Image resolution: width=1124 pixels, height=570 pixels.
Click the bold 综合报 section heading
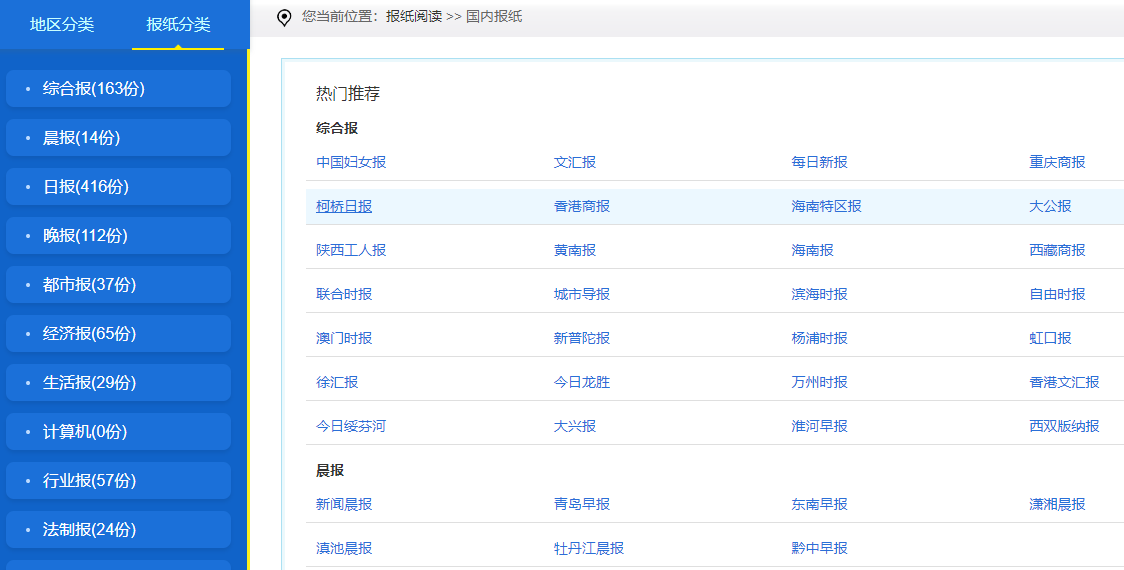click(x=337, y=128)
